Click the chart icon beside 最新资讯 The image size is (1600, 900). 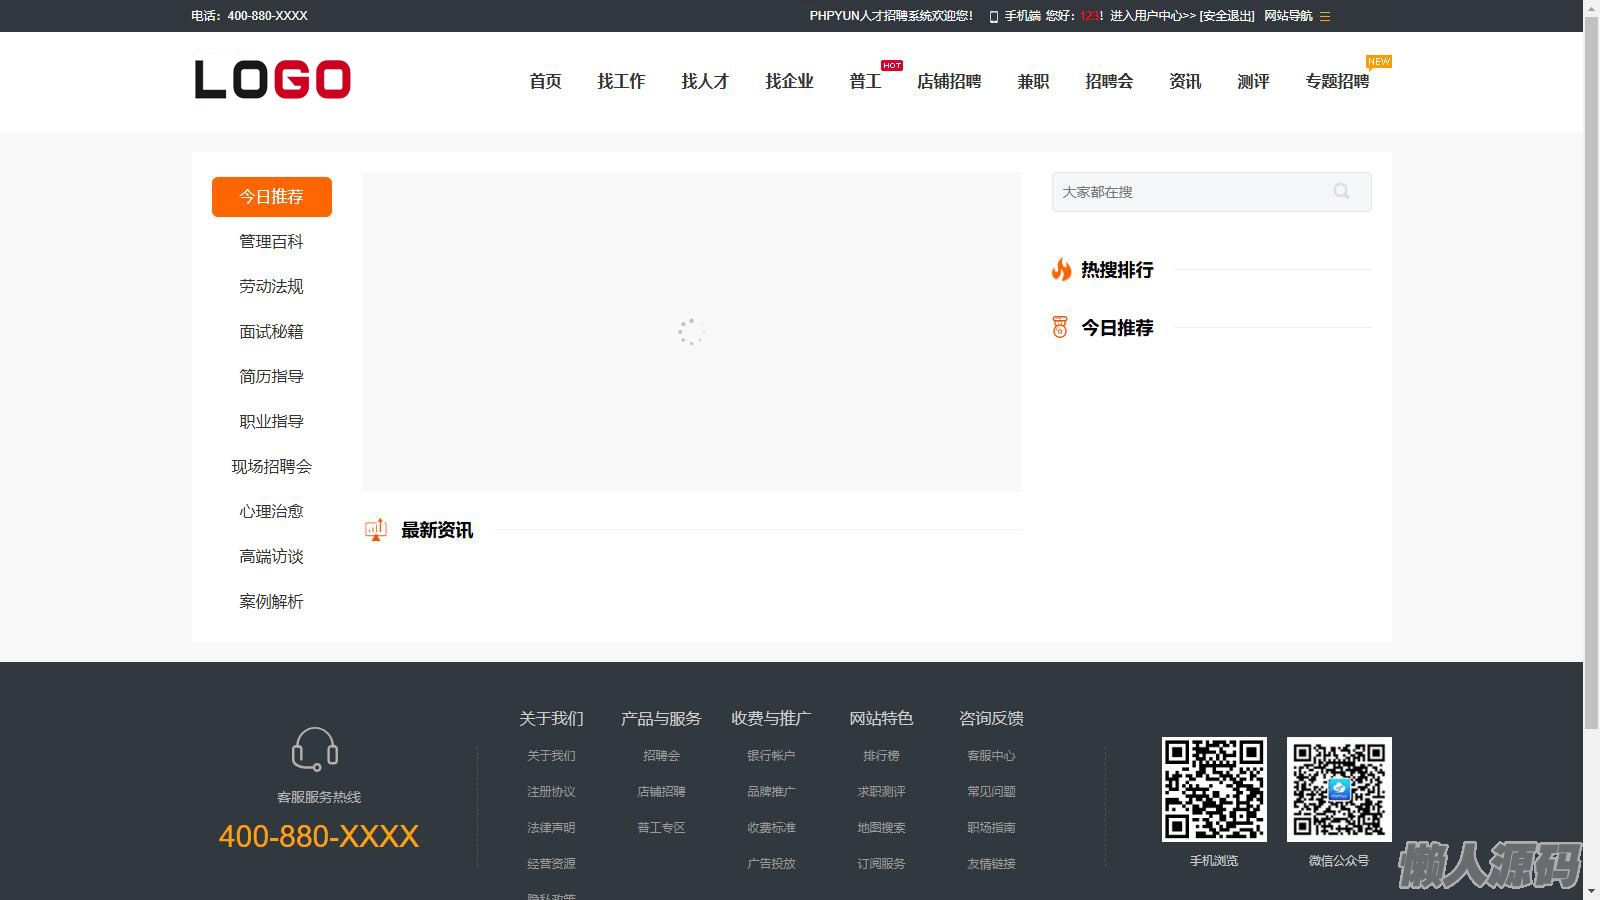coord(376,530)
